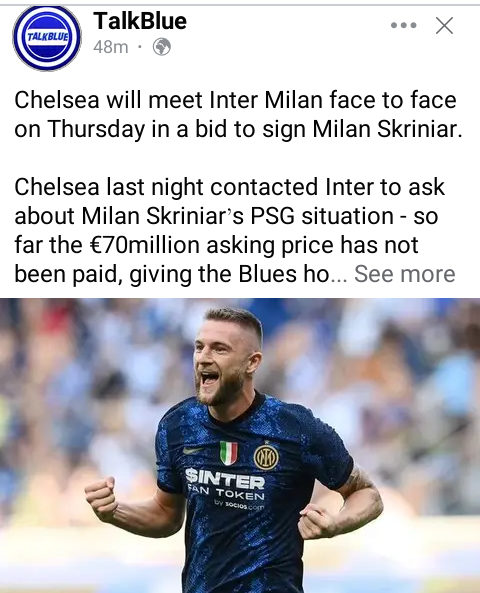Click the $INTER Fan Token sponsor logo
The height and width of the screenshot is (593, 480).
[225, 485]
